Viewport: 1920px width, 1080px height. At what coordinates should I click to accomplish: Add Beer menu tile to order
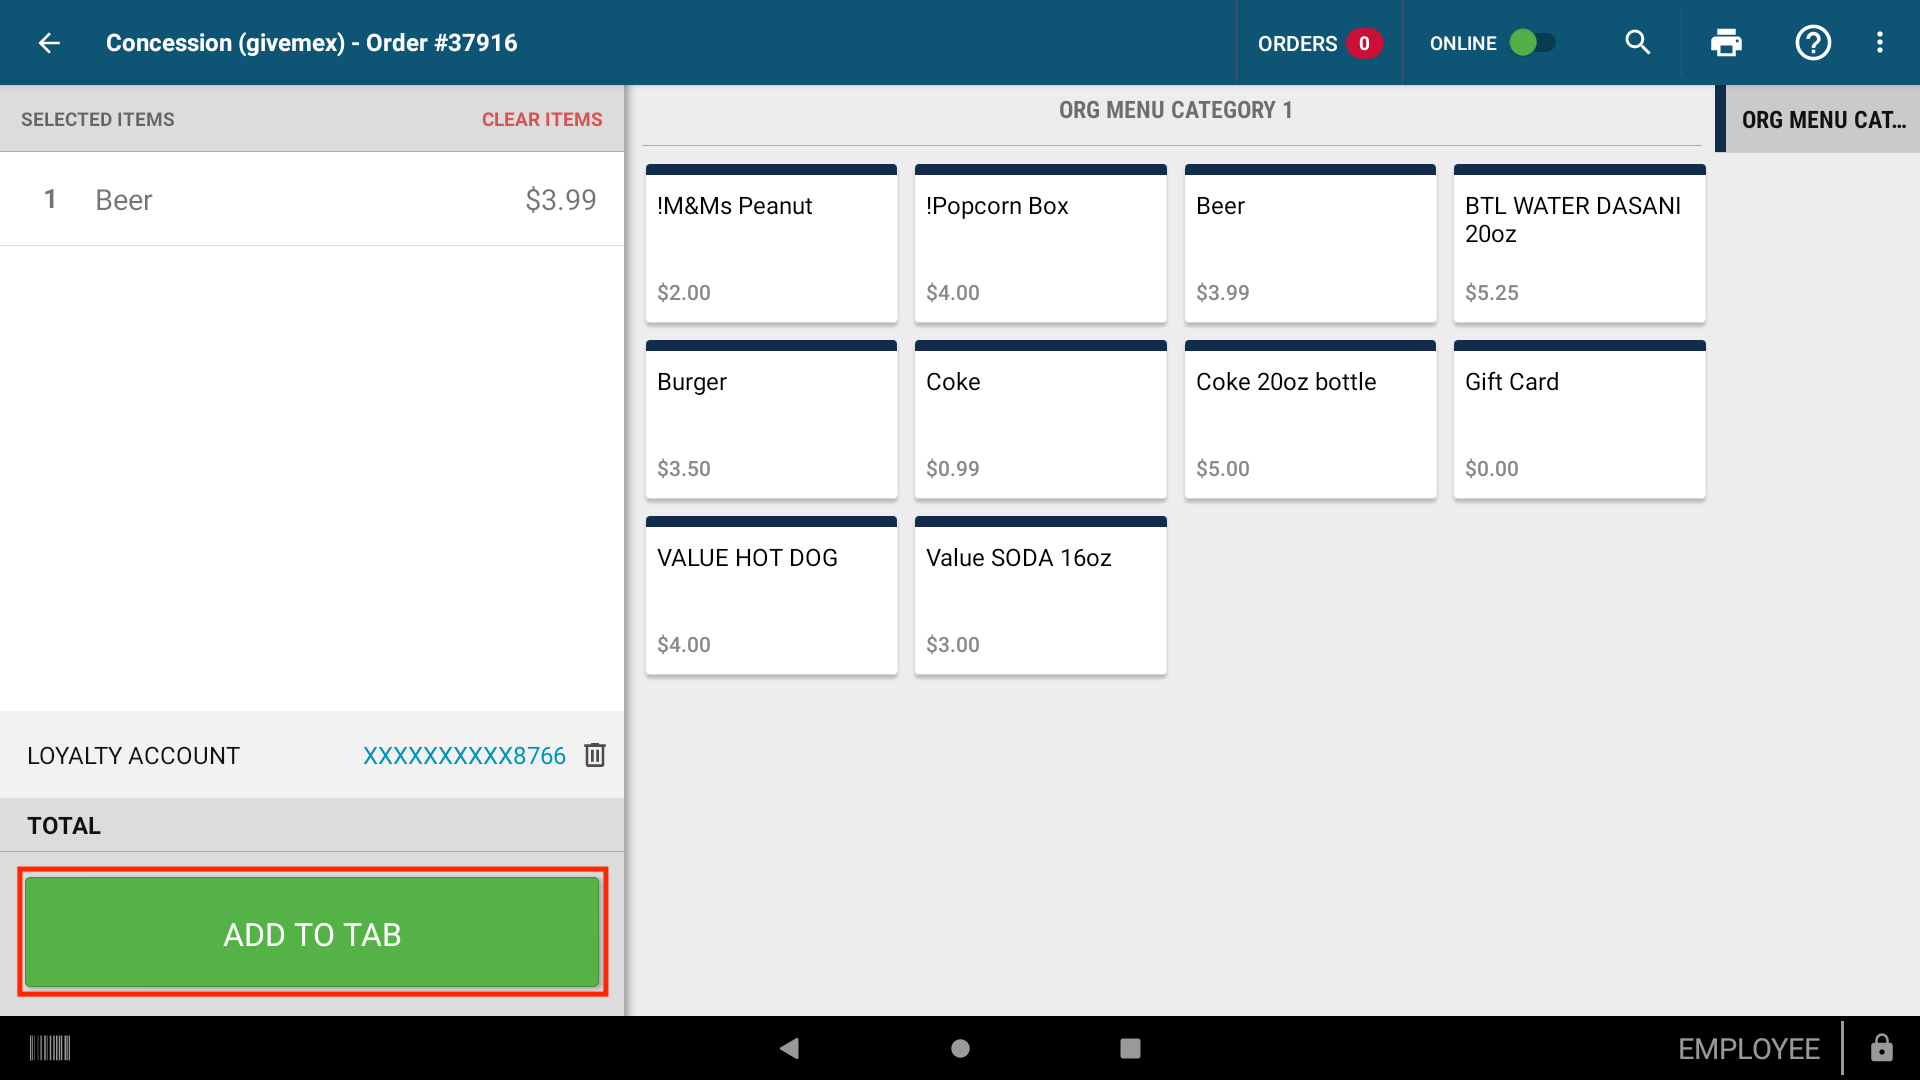tap(1310, 243)
